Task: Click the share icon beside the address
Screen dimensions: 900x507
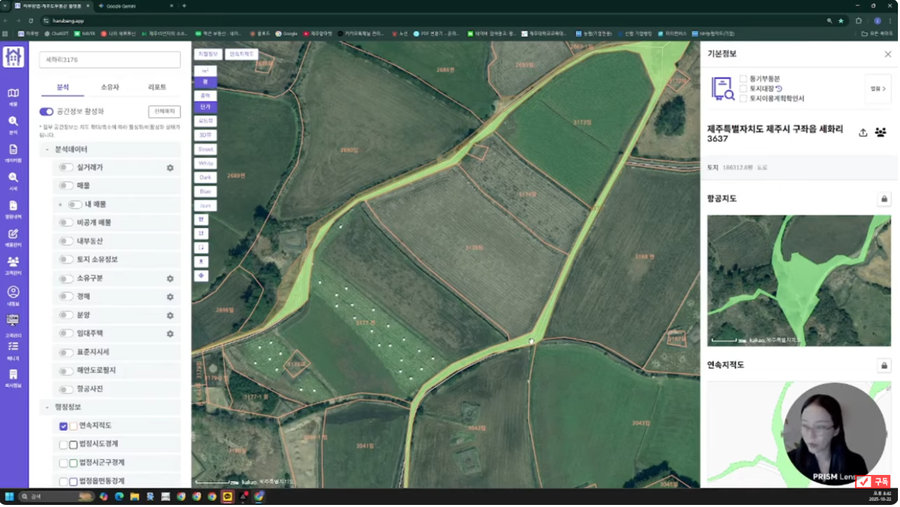Action: point(863,133)
